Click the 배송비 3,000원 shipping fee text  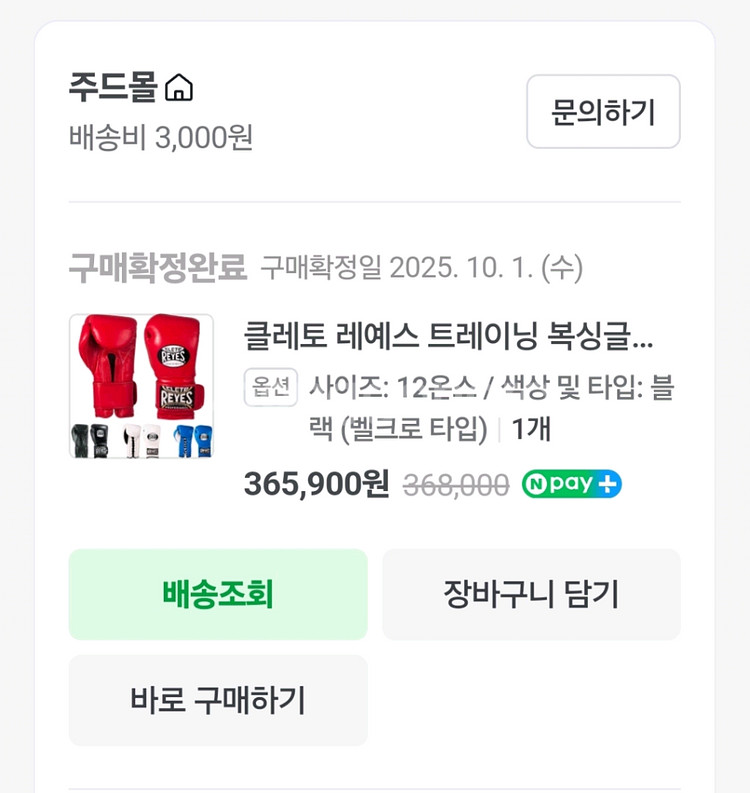pos(160,137)
